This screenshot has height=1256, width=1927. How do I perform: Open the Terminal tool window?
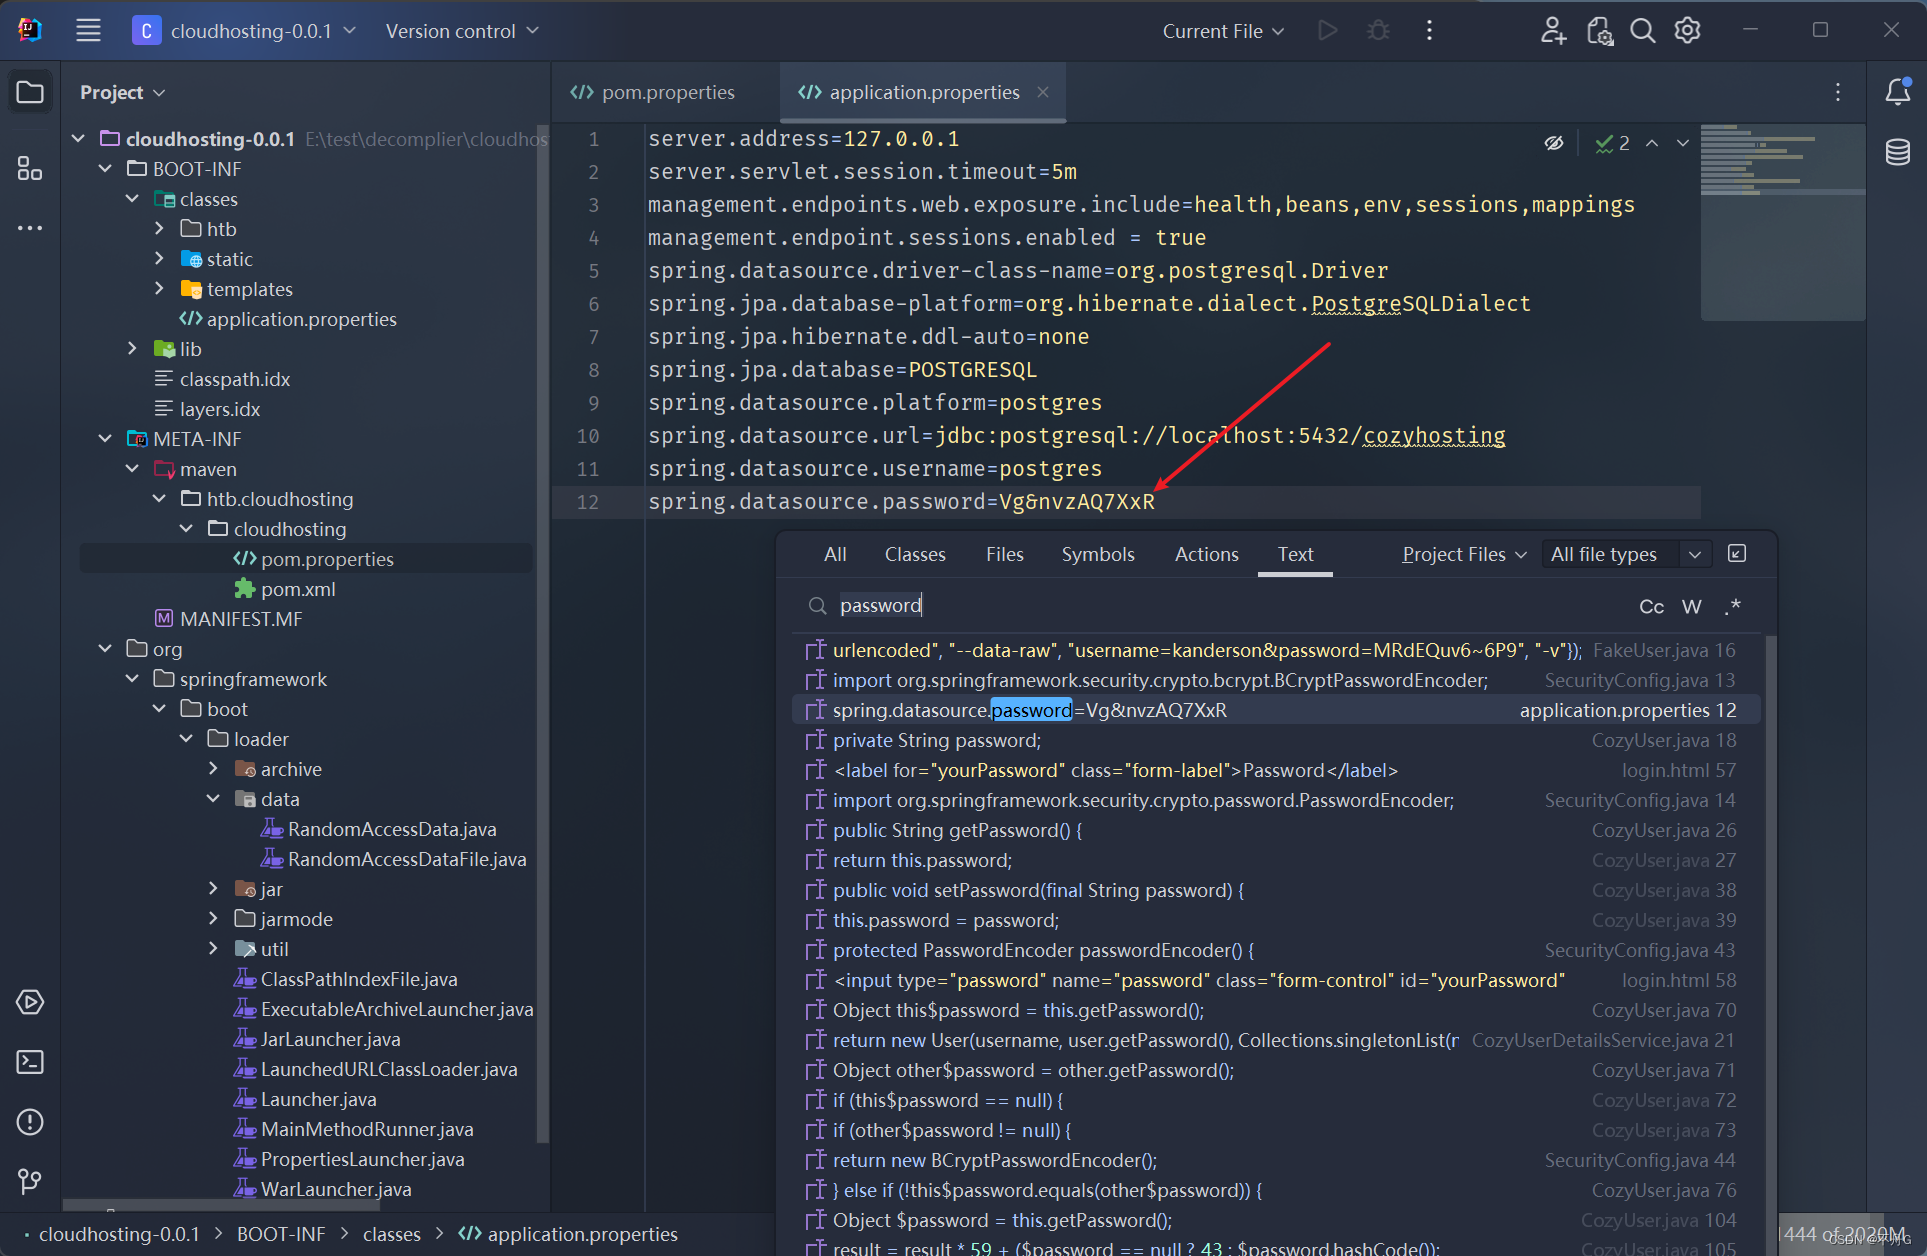30,1062
